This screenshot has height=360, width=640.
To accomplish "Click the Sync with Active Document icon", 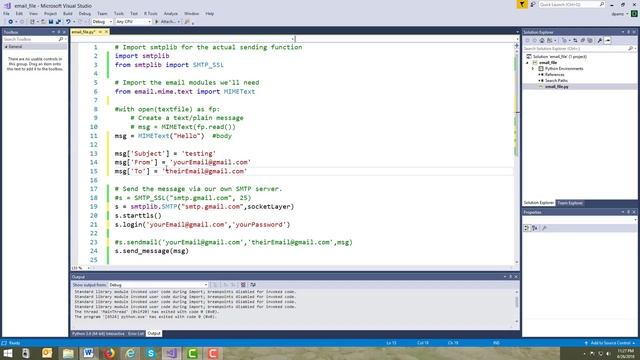I will [575, 40].
